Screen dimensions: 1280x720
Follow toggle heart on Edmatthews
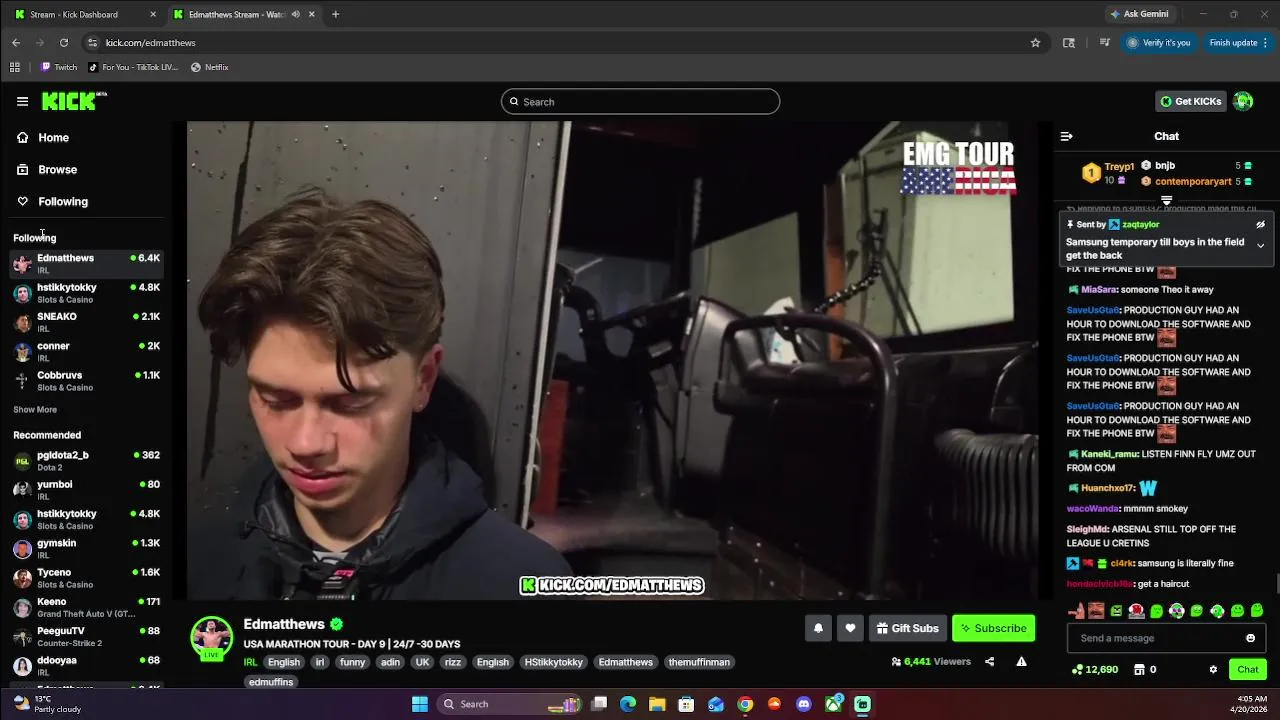tap(850, 628)
